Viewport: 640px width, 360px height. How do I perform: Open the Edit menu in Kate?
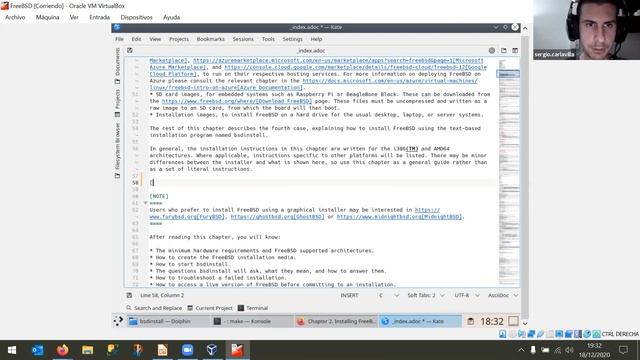136,39
